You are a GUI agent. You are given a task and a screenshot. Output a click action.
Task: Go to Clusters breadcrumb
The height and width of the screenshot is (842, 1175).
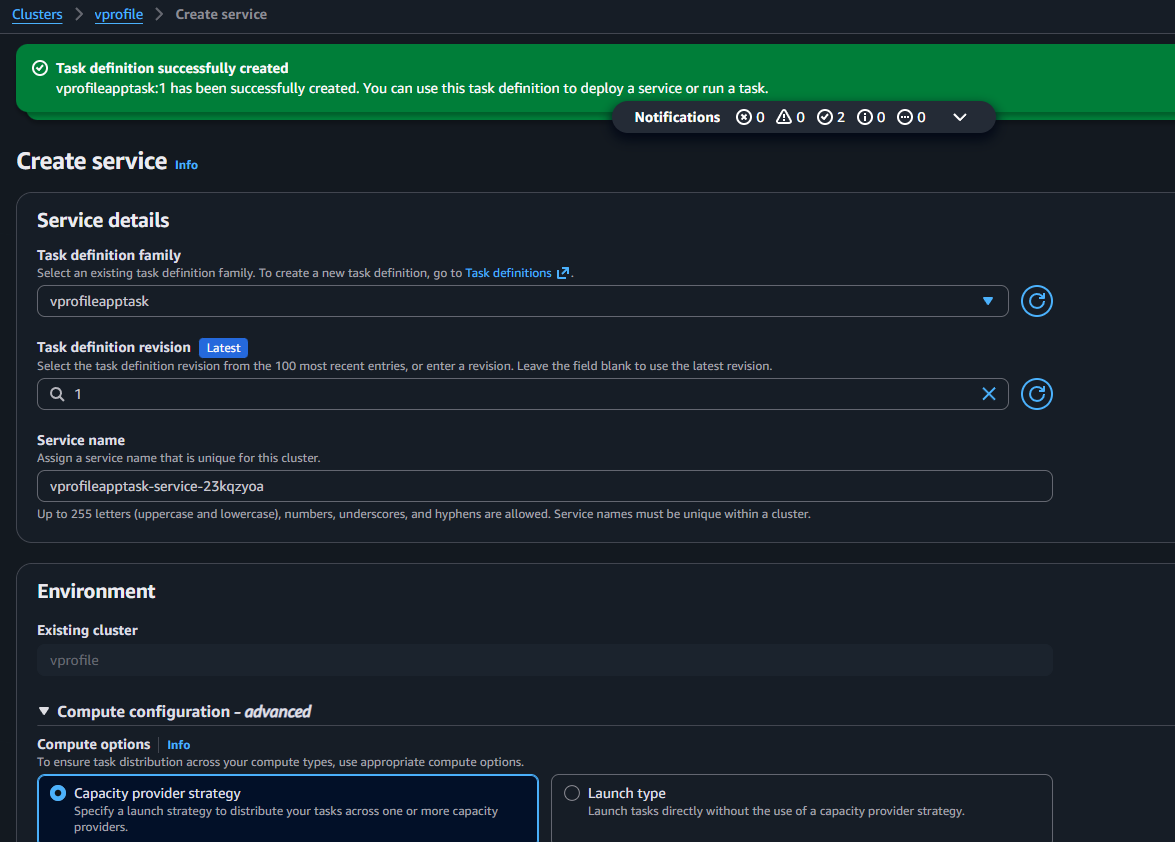click(x=37, y=14)
